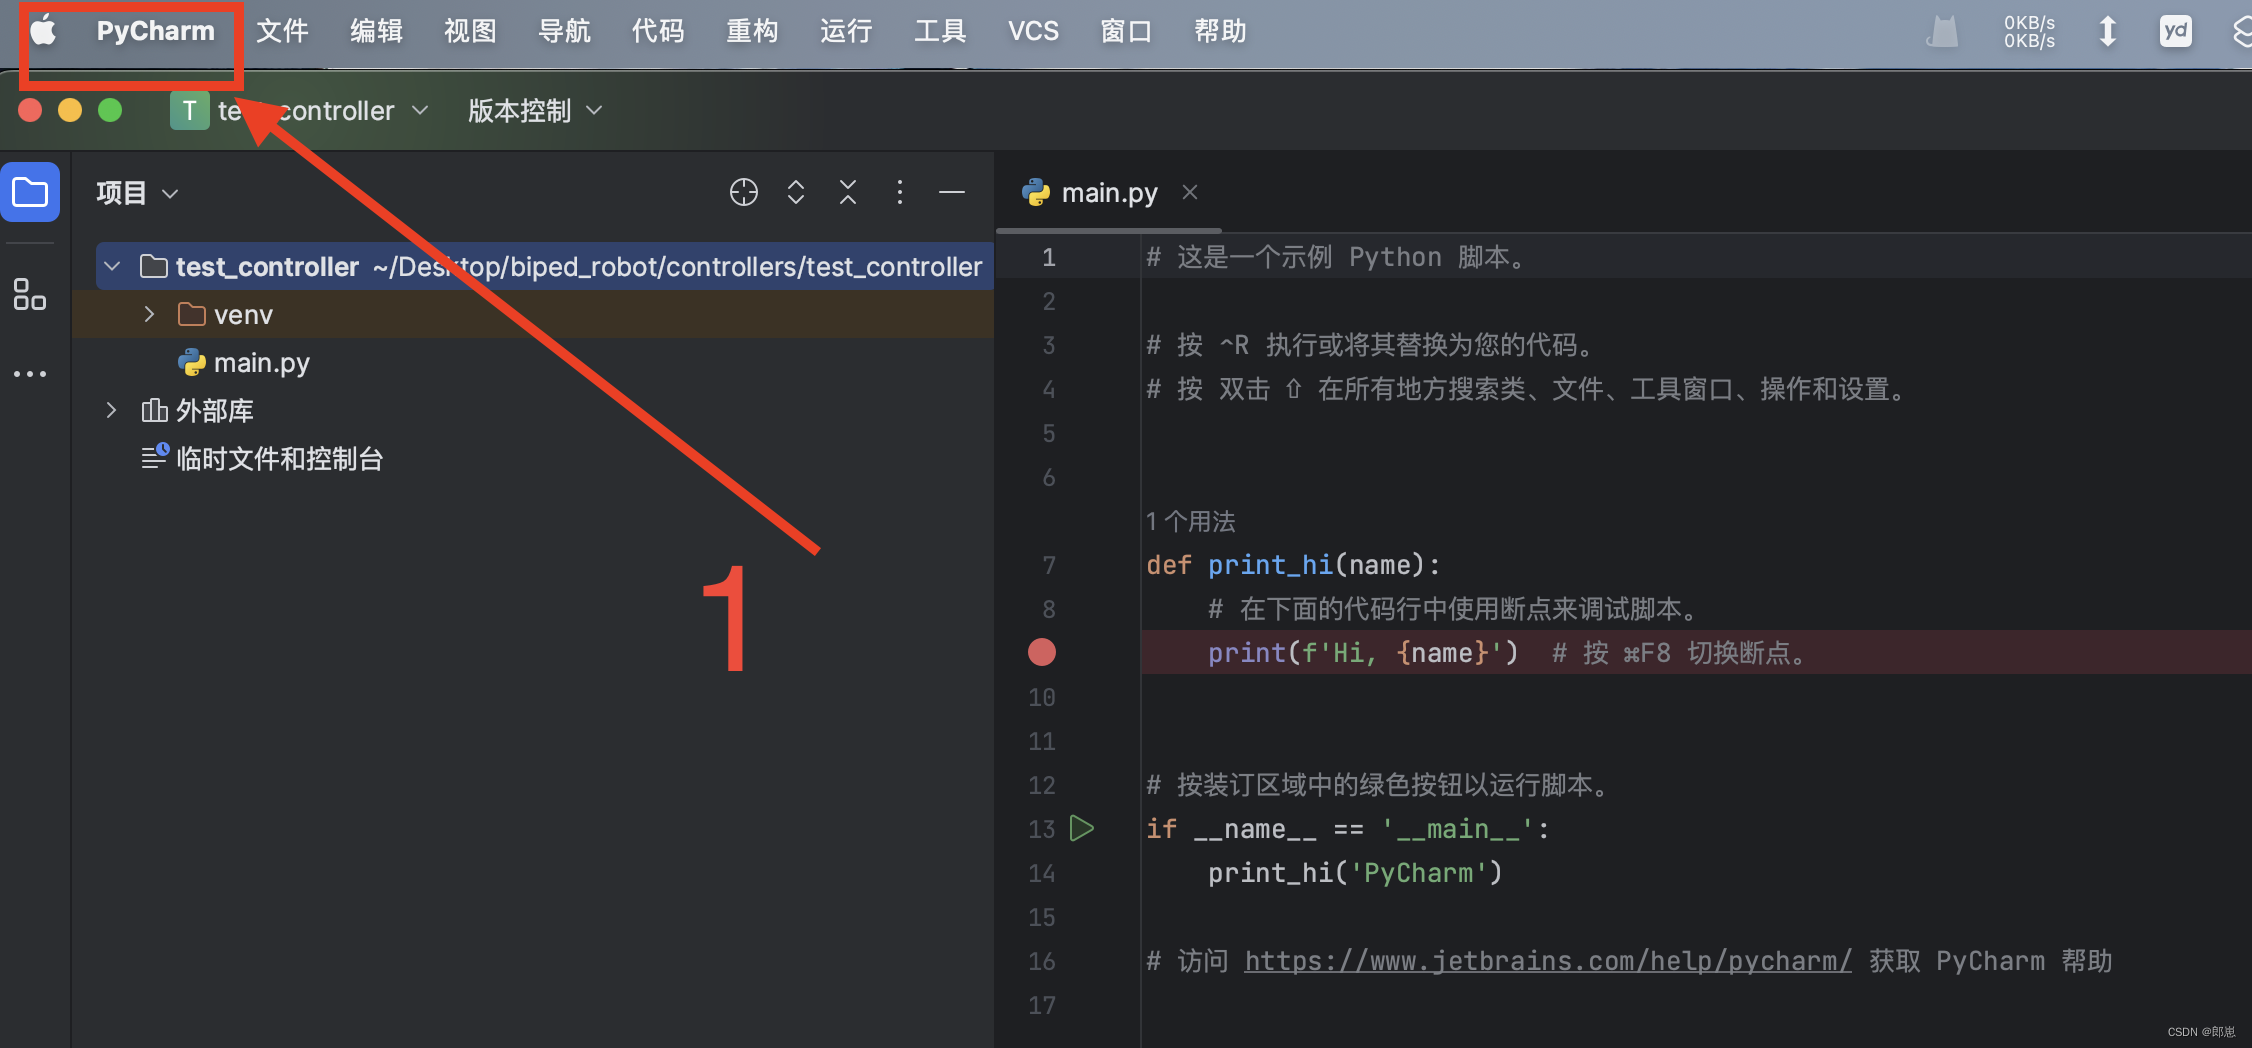Place cursor in print_hi('PyCharm') line

[1355, 873]
